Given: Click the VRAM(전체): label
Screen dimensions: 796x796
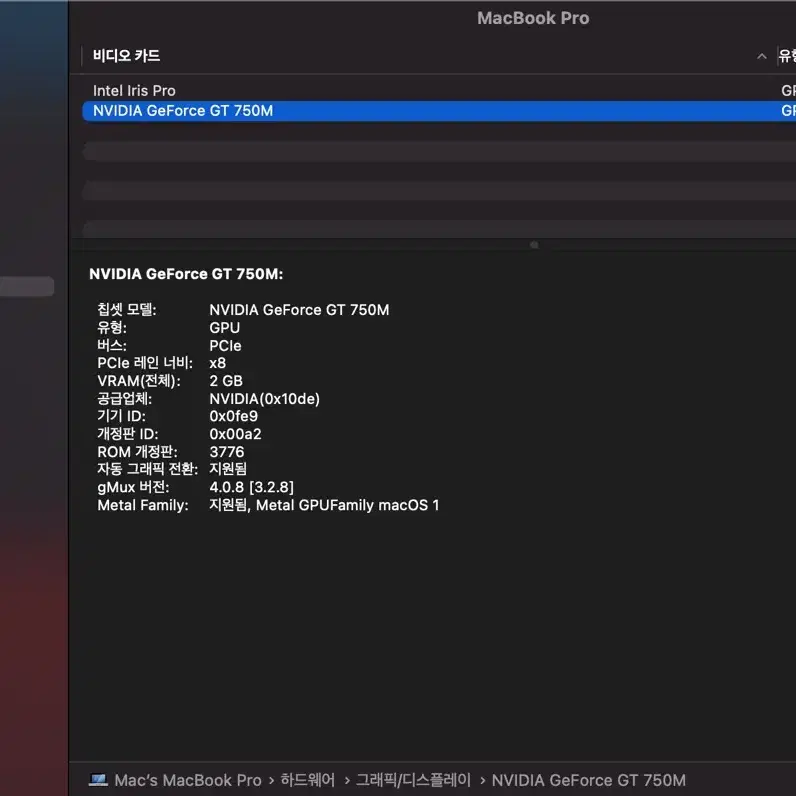Looking at the screenshot, I should coord(139,381).
